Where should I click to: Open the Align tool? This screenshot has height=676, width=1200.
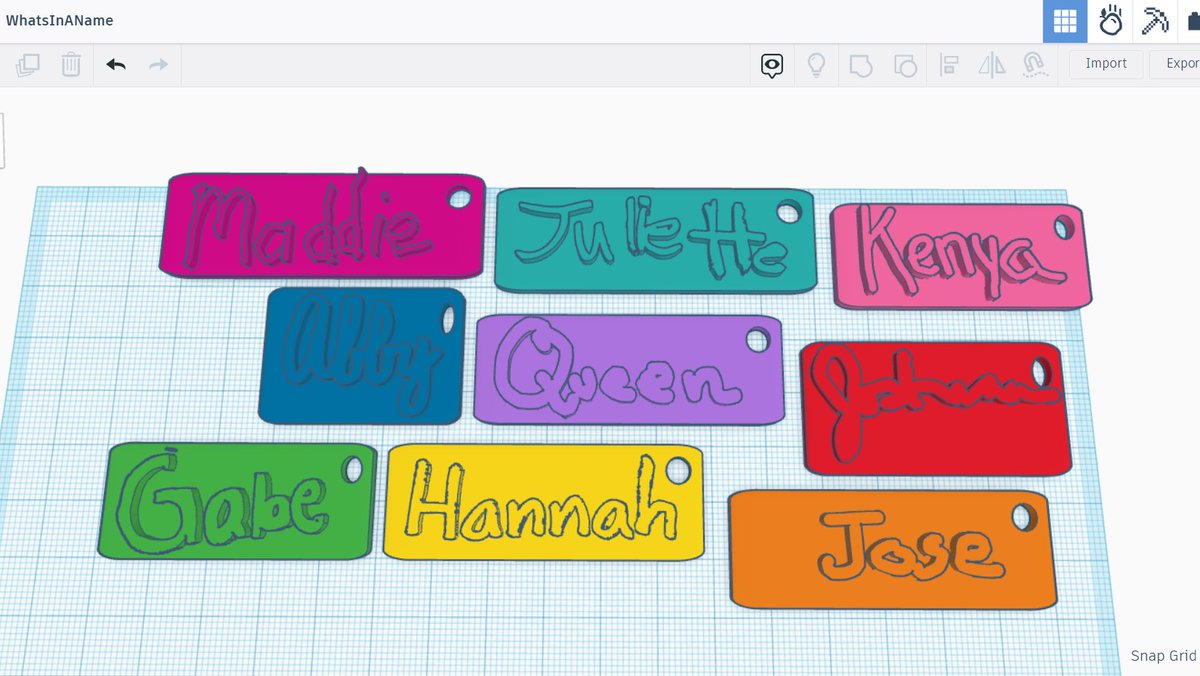(x=948, y=64)
